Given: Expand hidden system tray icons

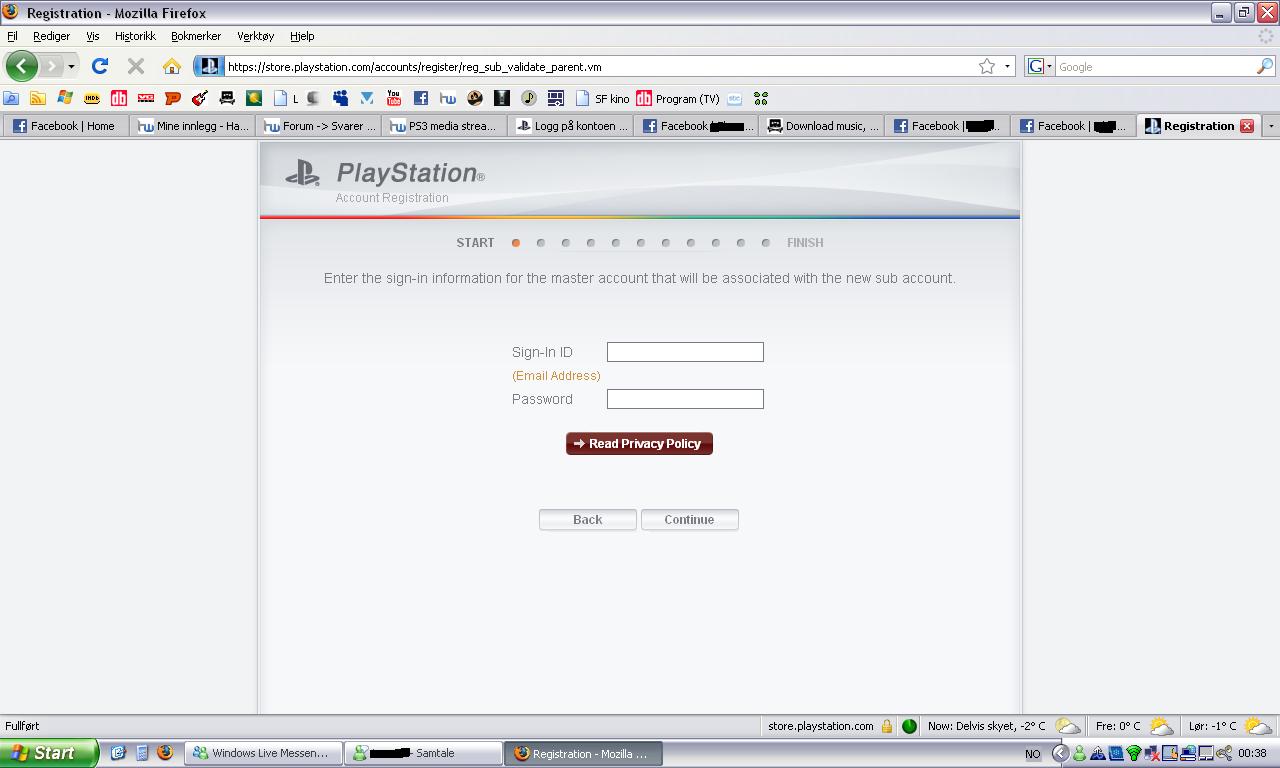Looking at the screenshot, I should [x=1060, y=753].
